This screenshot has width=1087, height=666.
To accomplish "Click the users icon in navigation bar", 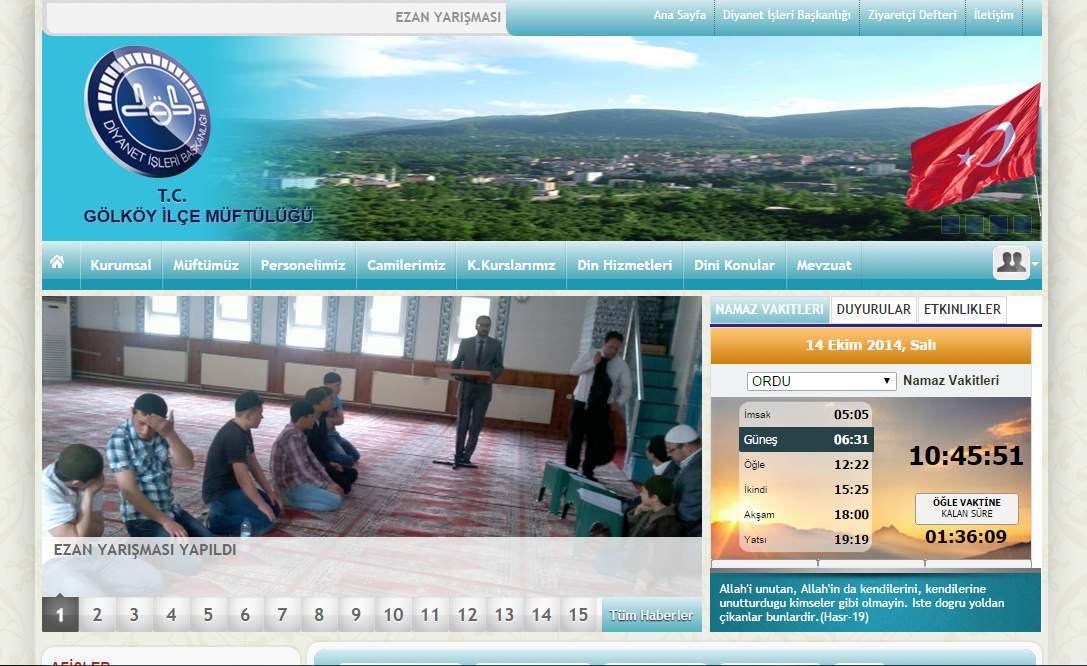I will [1011, 263].
